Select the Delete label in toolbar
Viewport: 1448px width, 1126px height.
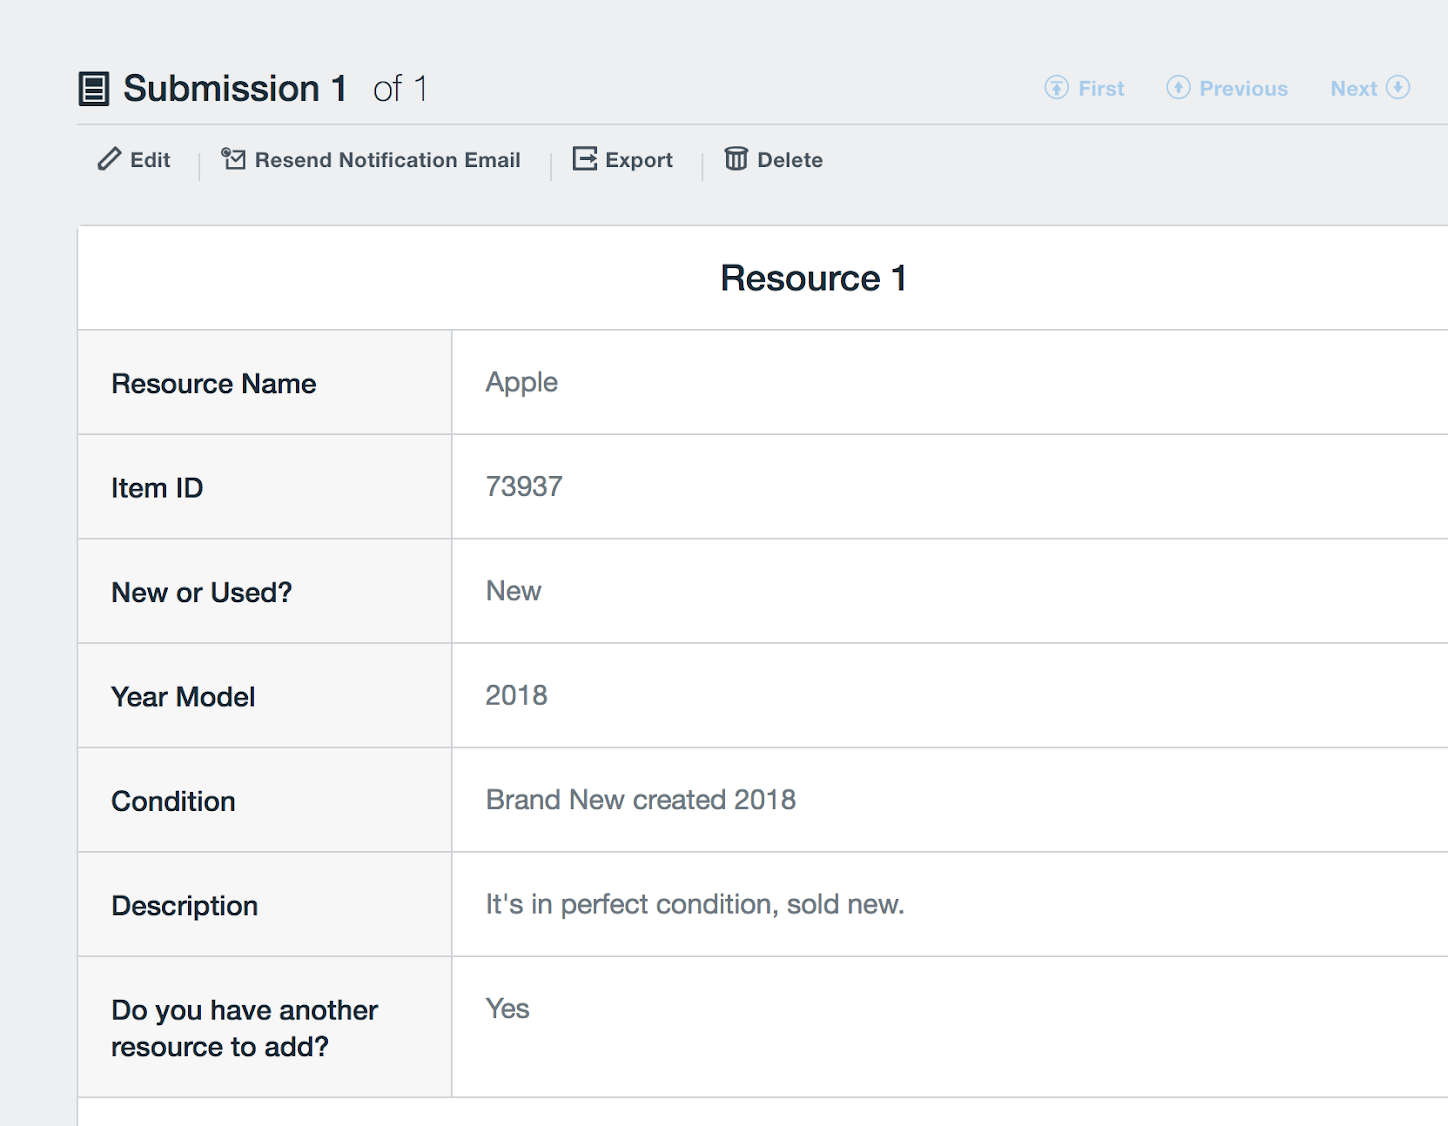pos(789,160)
